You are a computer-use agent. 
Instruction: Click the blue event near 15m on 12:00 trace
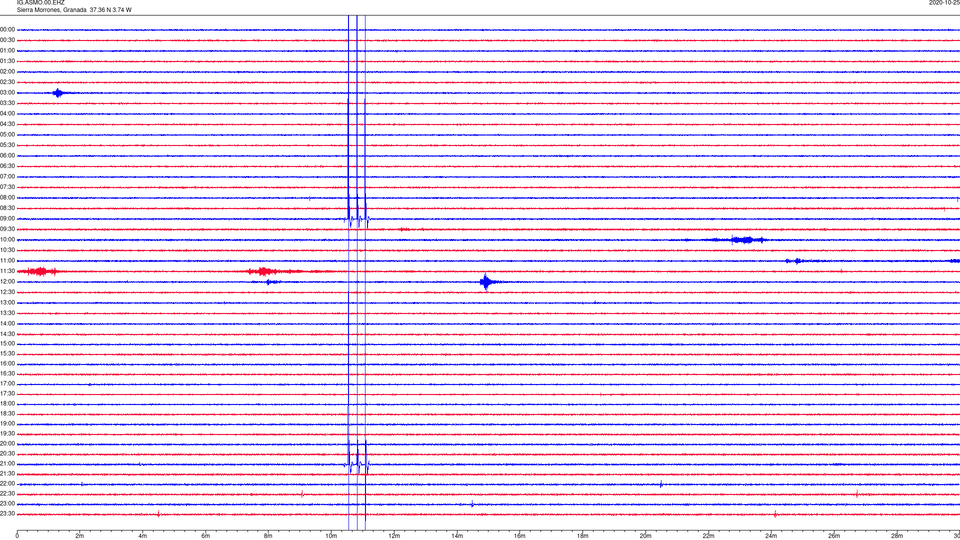click(486, 282)
